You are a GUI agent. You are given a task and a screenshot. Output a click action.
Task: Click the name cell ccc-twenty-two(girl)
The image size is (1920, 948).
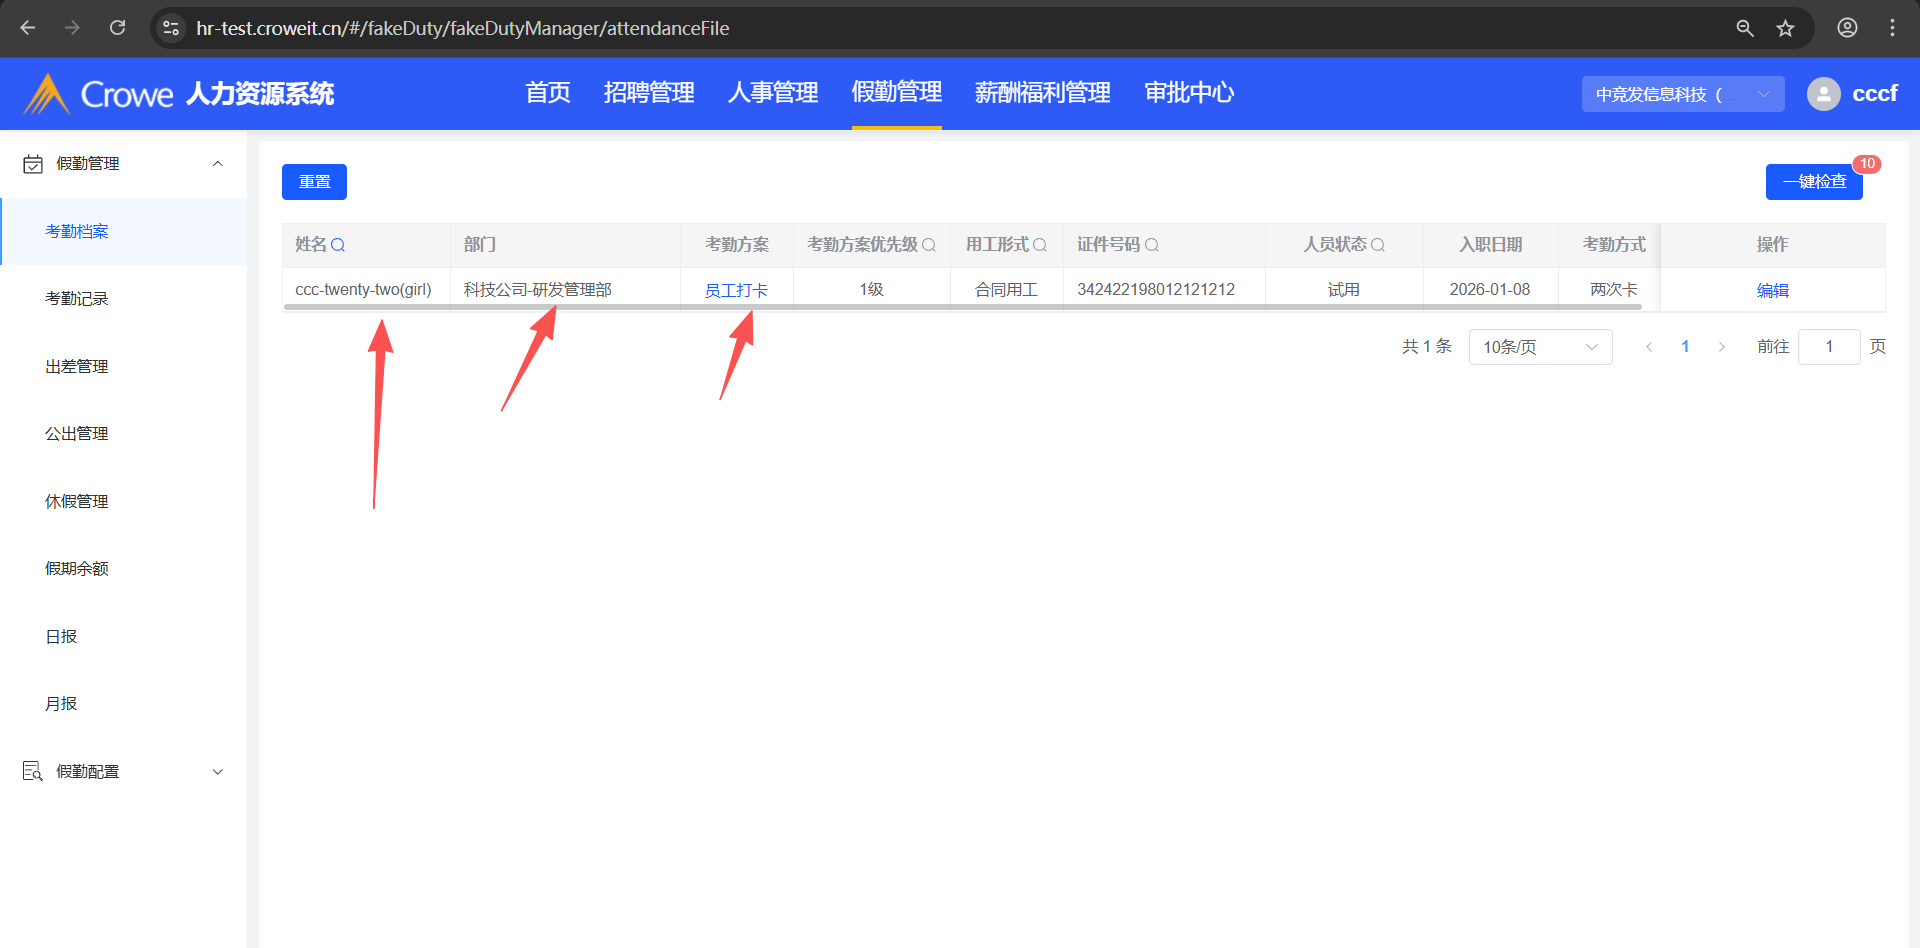coord(364,290)
